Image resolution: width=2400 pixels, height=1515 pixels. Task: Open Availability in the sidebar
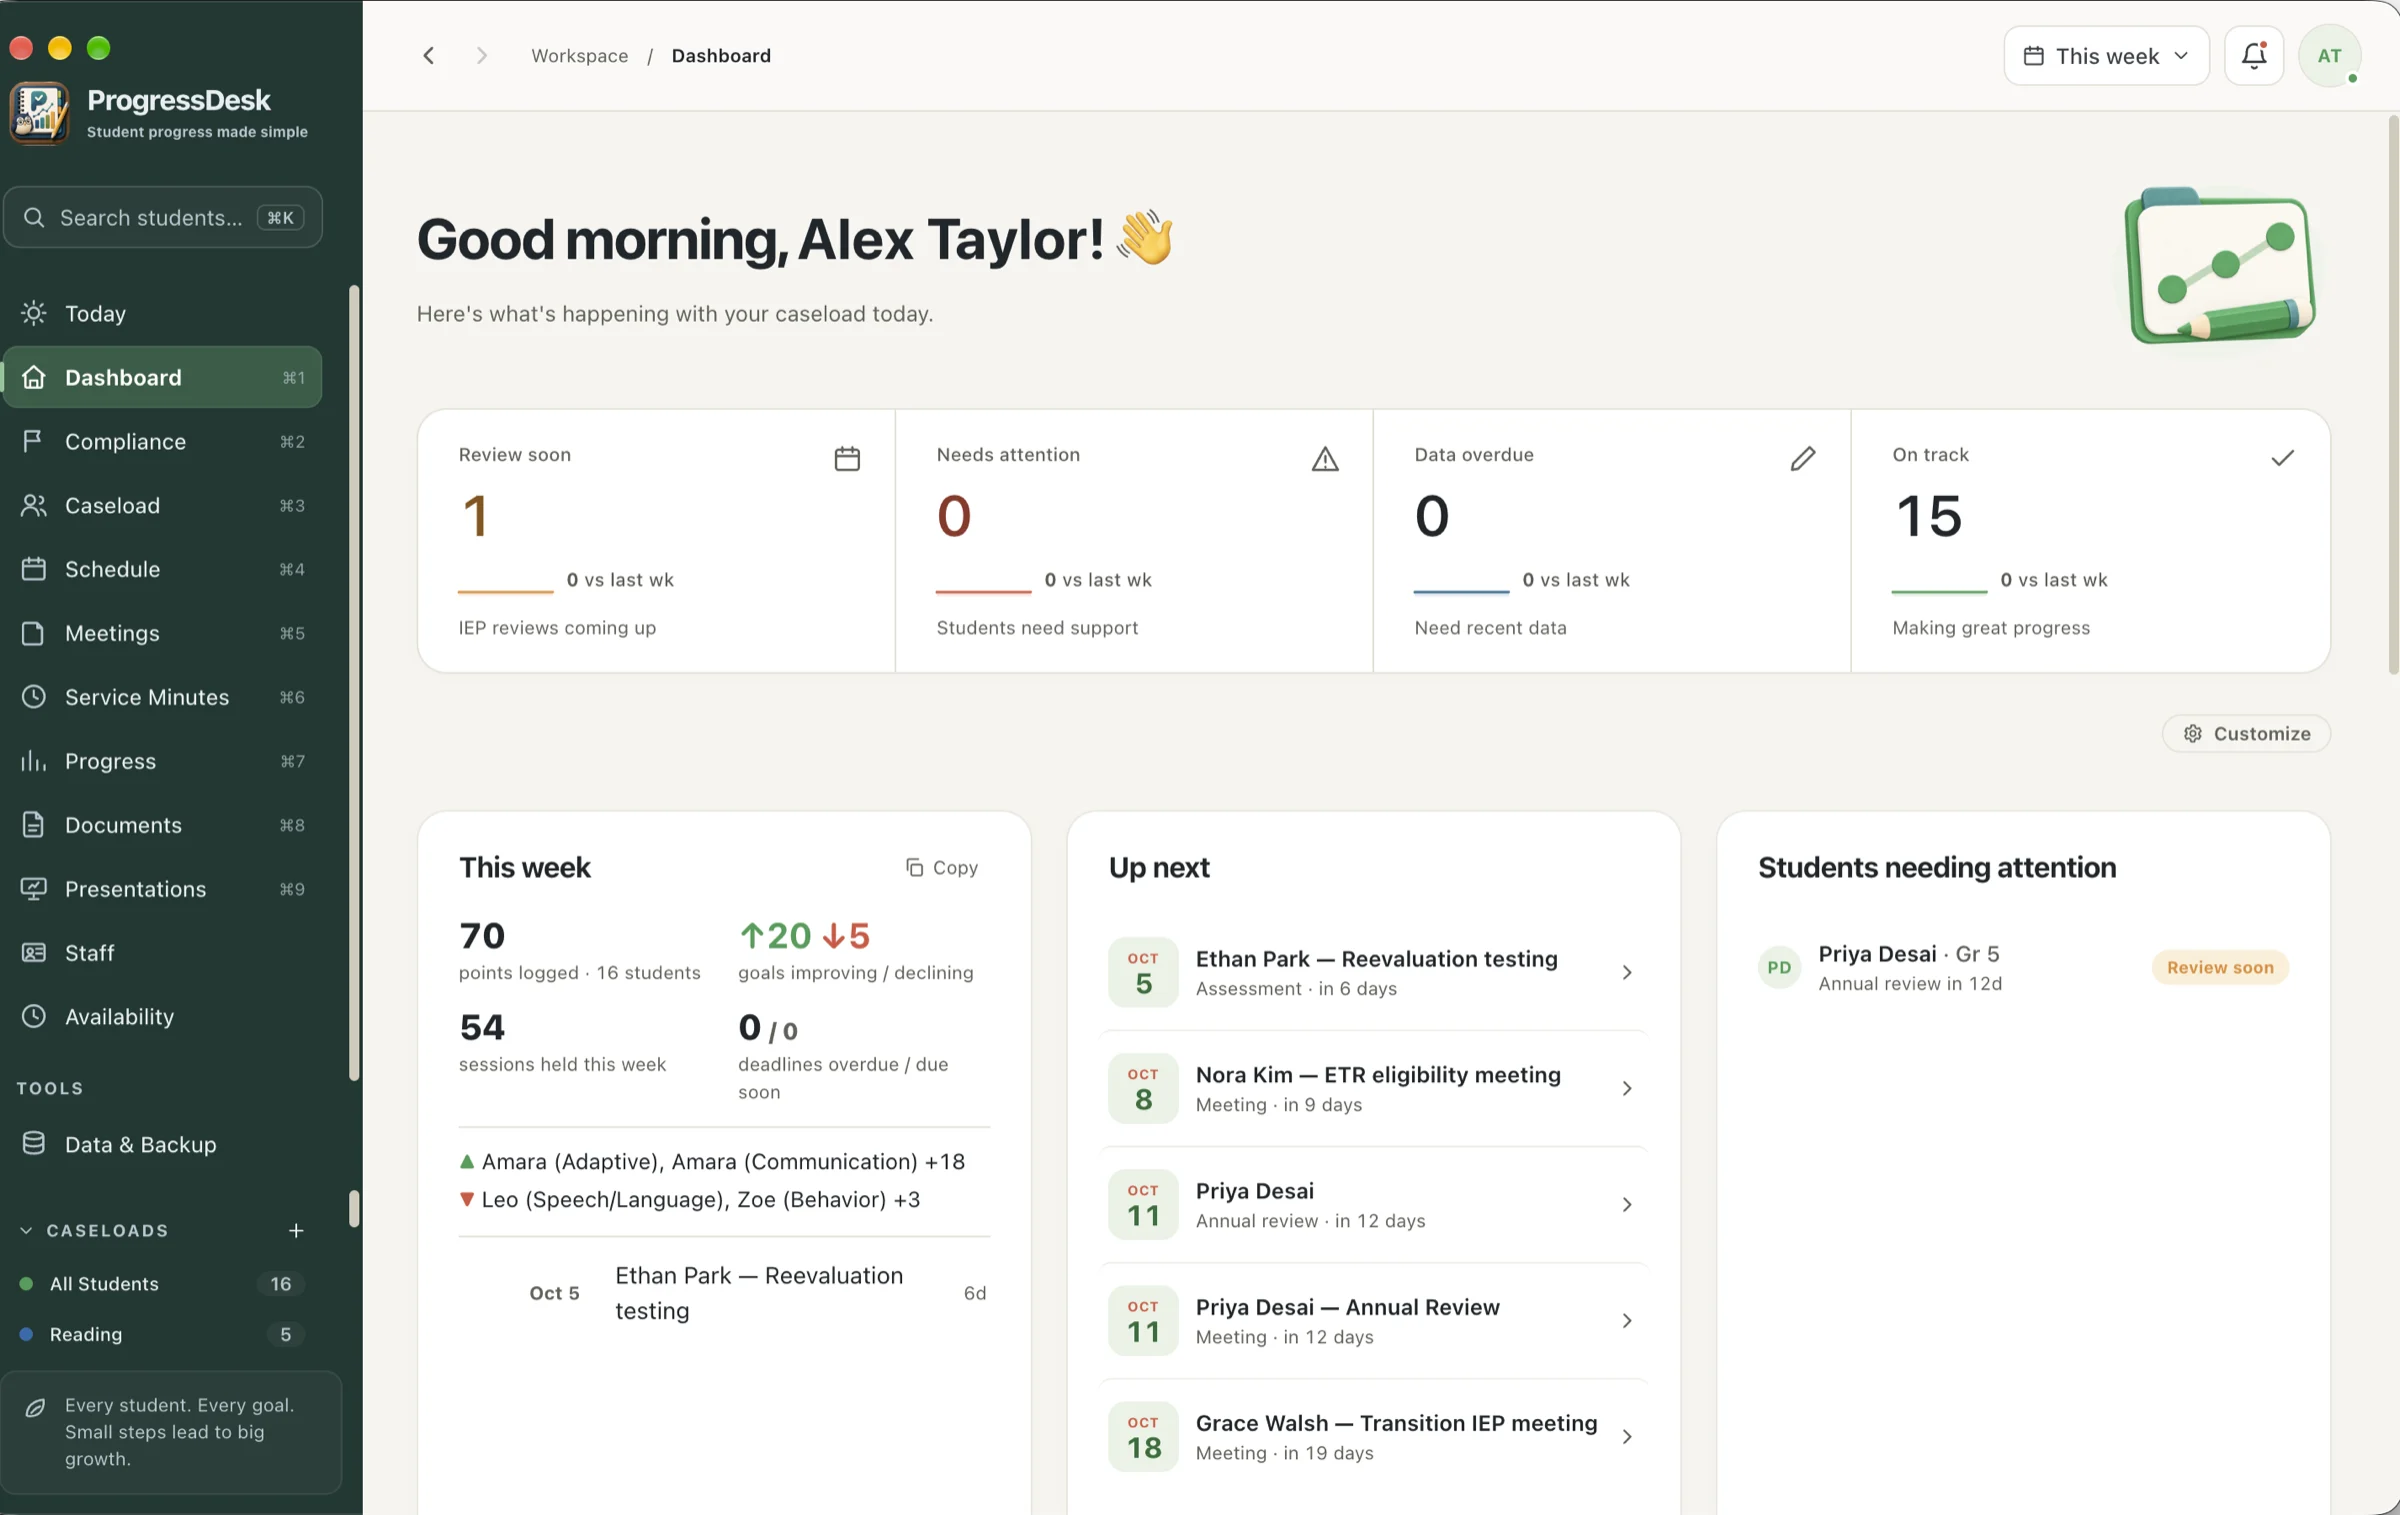(163, 1017)
